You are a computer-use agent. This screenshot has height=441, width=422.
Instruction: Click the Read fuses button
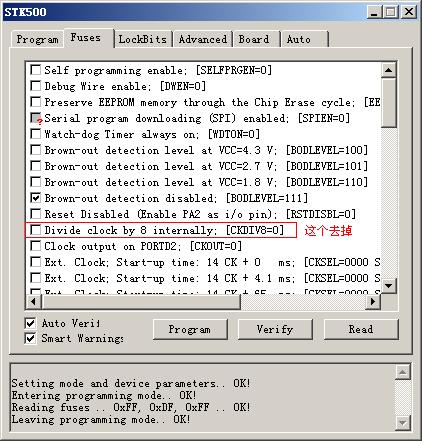361,329
